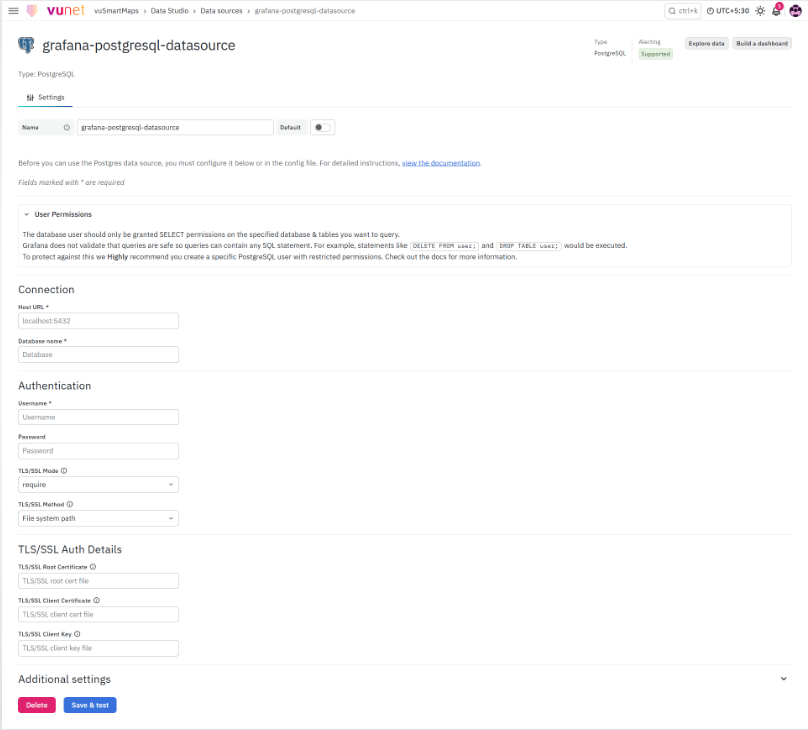
Task: Click the UTC+5:30 timezone indicator
Action: (728, 11)
